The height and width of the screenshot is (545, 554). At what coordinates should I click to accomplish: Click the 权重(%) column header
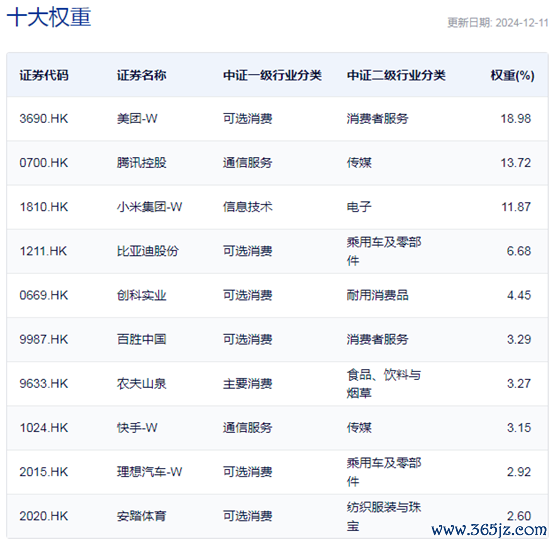tap(512, 75)
